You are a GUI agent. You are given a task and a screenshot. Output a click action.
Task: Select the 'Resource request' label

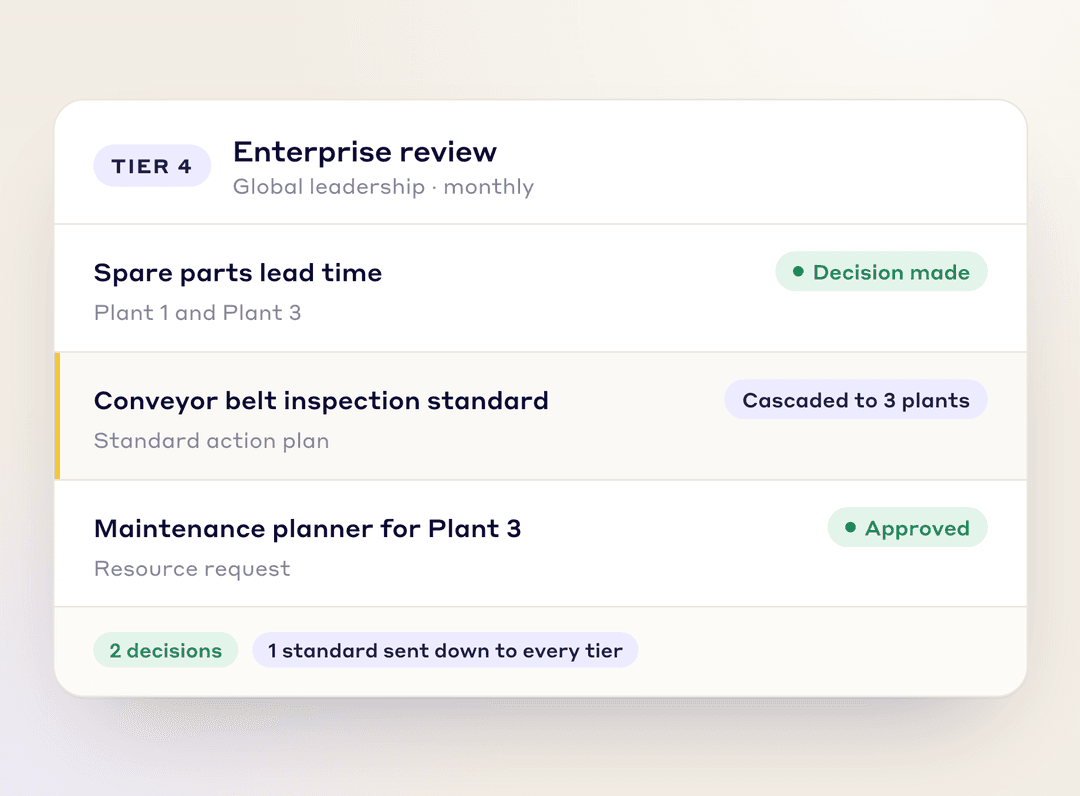[x=192, y=569]
